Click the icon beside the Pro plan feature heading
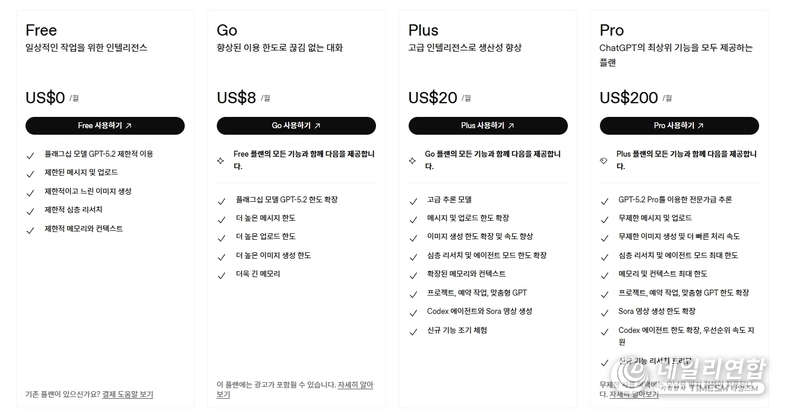Viewport: 790px width, 416px height. (x=604, y=160)
